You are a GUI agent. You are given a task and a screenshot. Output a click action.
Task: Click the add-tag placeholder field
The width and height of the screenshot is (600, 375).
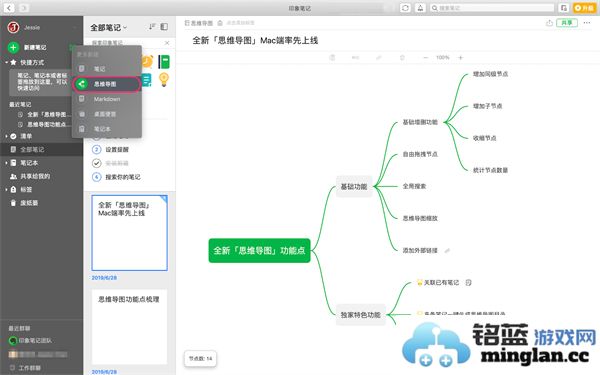[240, 23]
